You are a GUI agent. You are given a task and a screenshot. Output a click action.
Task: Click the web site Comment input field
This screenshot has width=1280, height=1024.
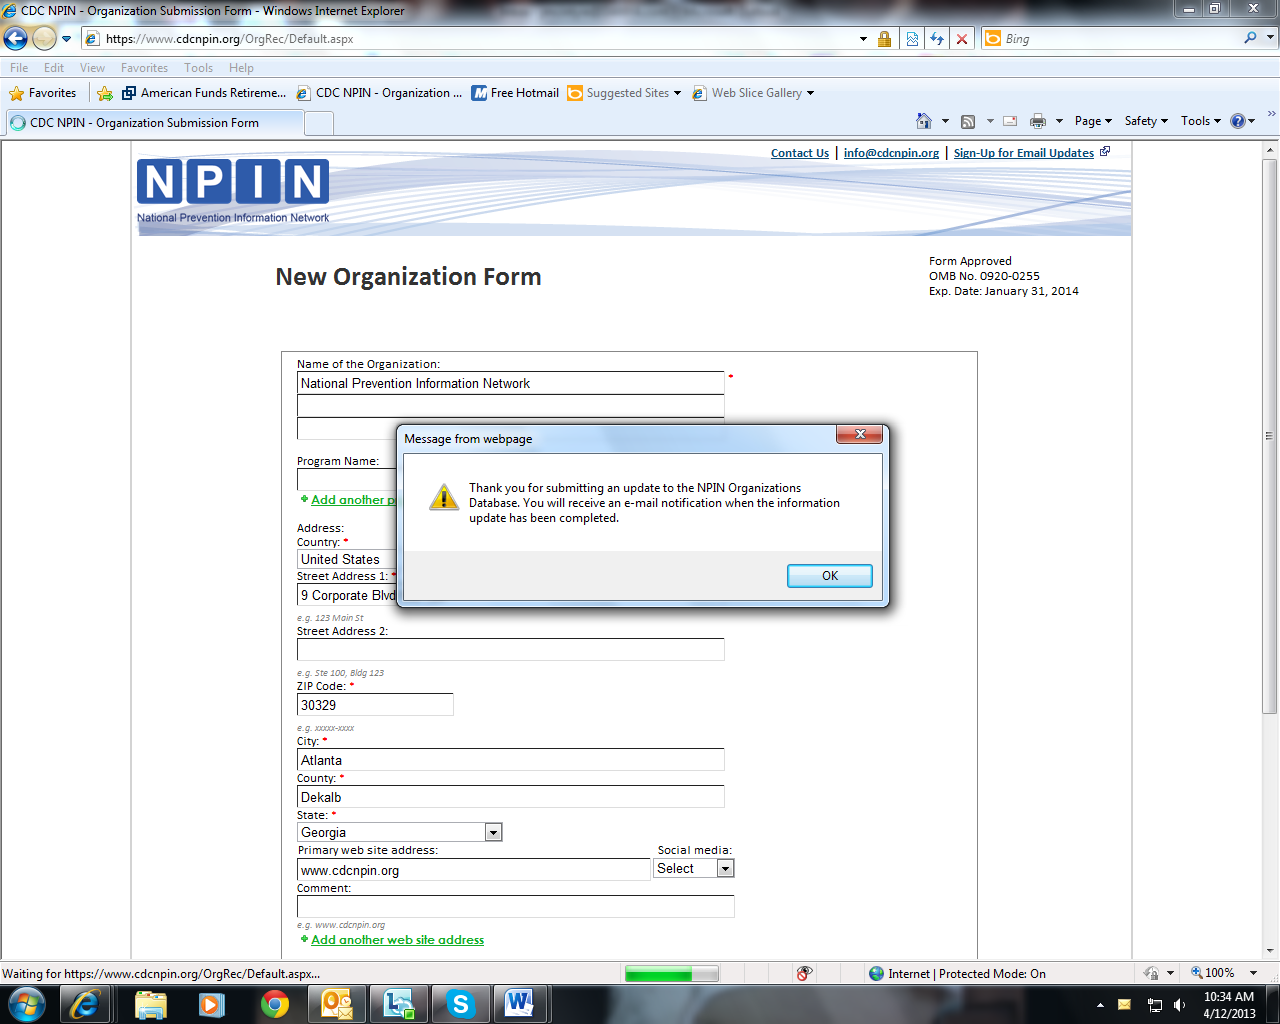click(516, 906)
